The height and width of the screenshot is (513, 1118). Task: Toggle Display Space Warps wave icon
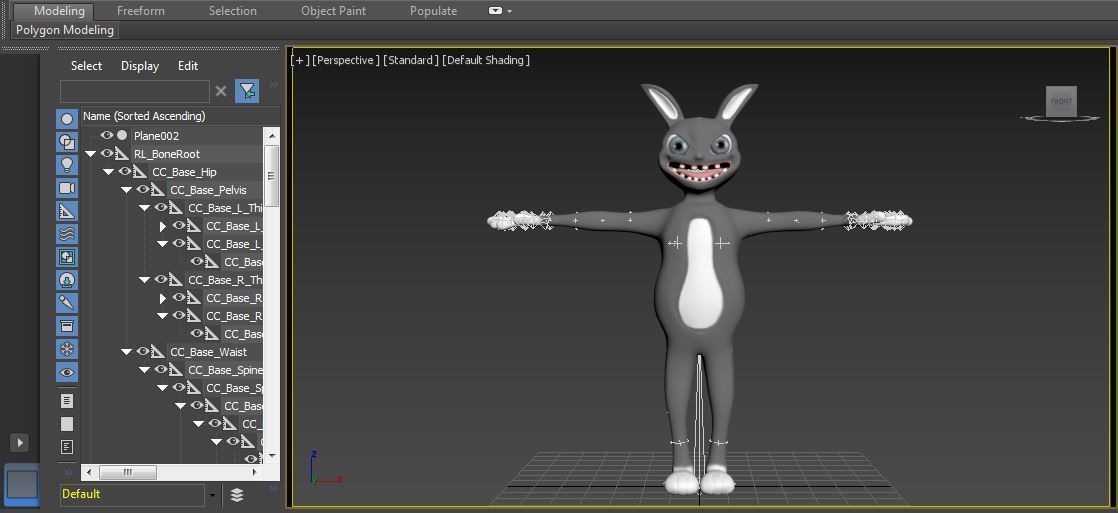pyautogui.click(x=67, y=234)
